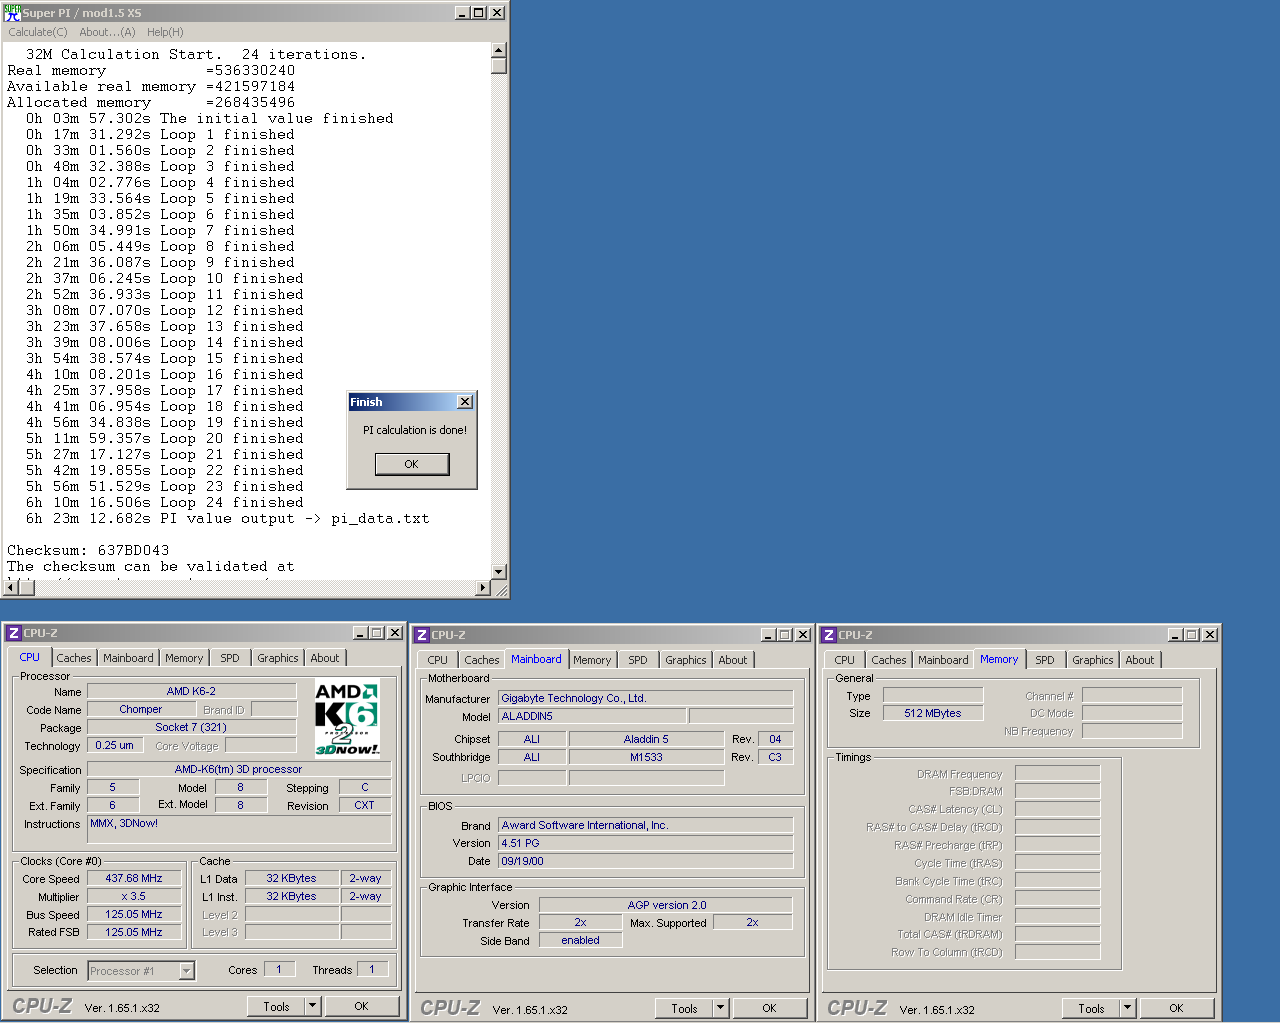
Task: Switch to About tab in left CPU-Z window
Action: coord(325,658)
